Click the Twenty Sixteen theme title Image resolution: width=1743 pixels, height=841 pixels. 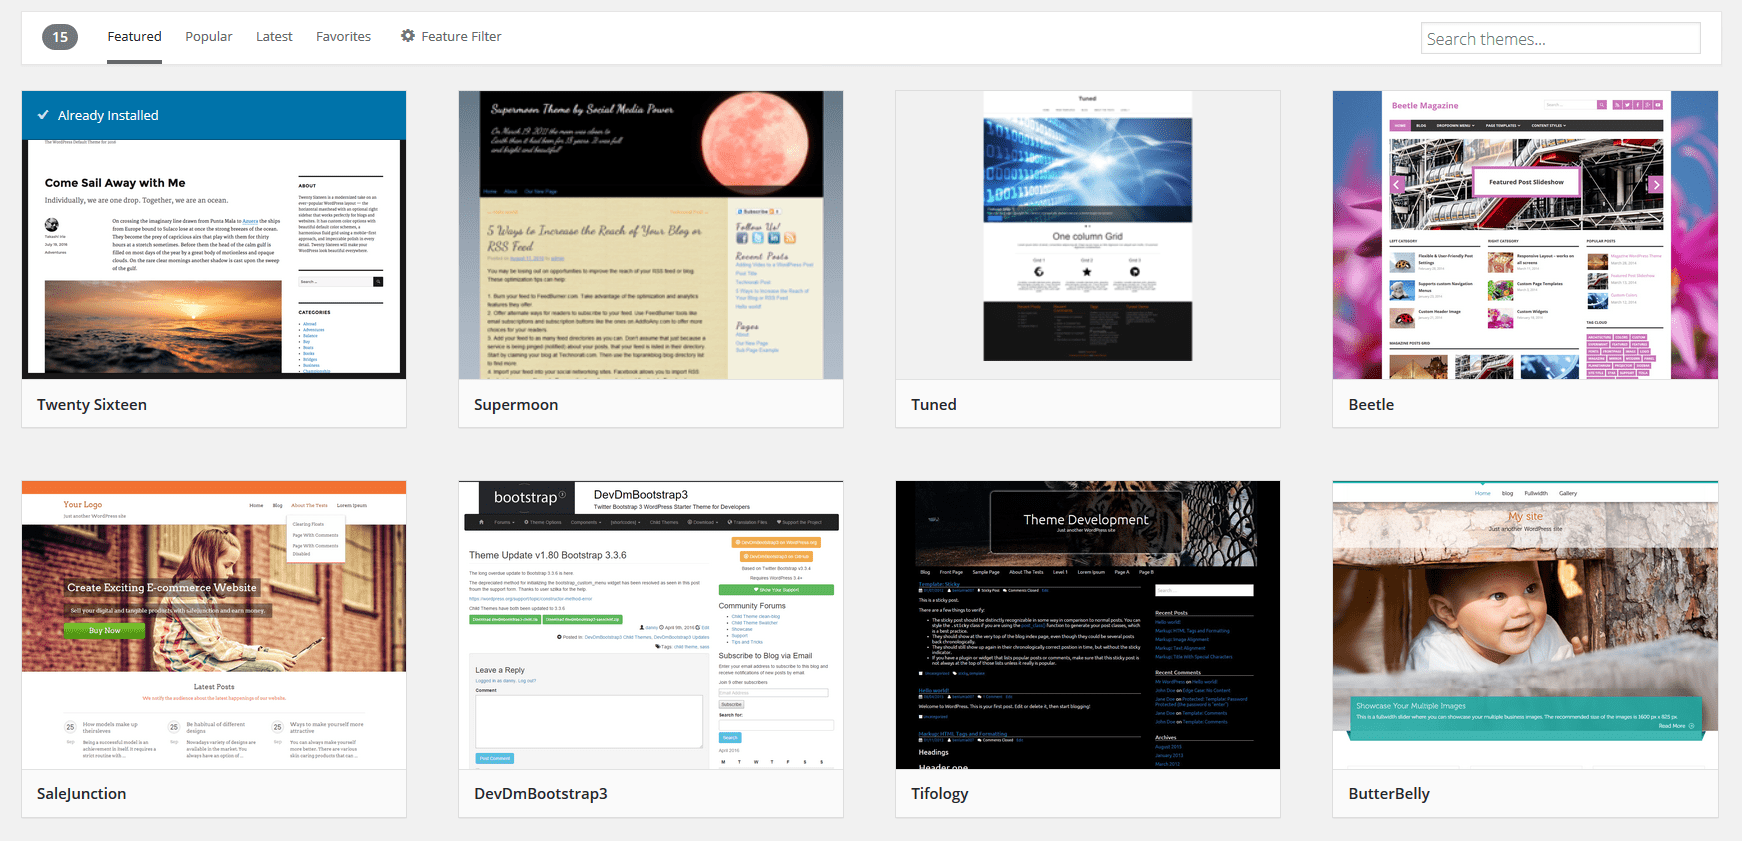(92, 405)
